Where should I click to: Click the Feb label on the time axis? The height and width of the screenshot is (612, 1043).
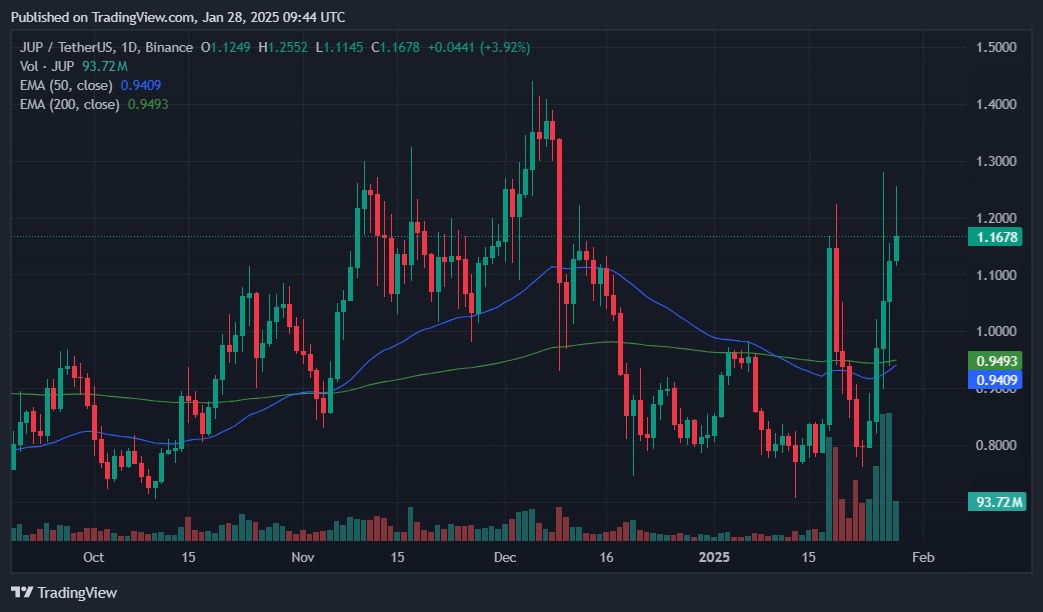922,557
